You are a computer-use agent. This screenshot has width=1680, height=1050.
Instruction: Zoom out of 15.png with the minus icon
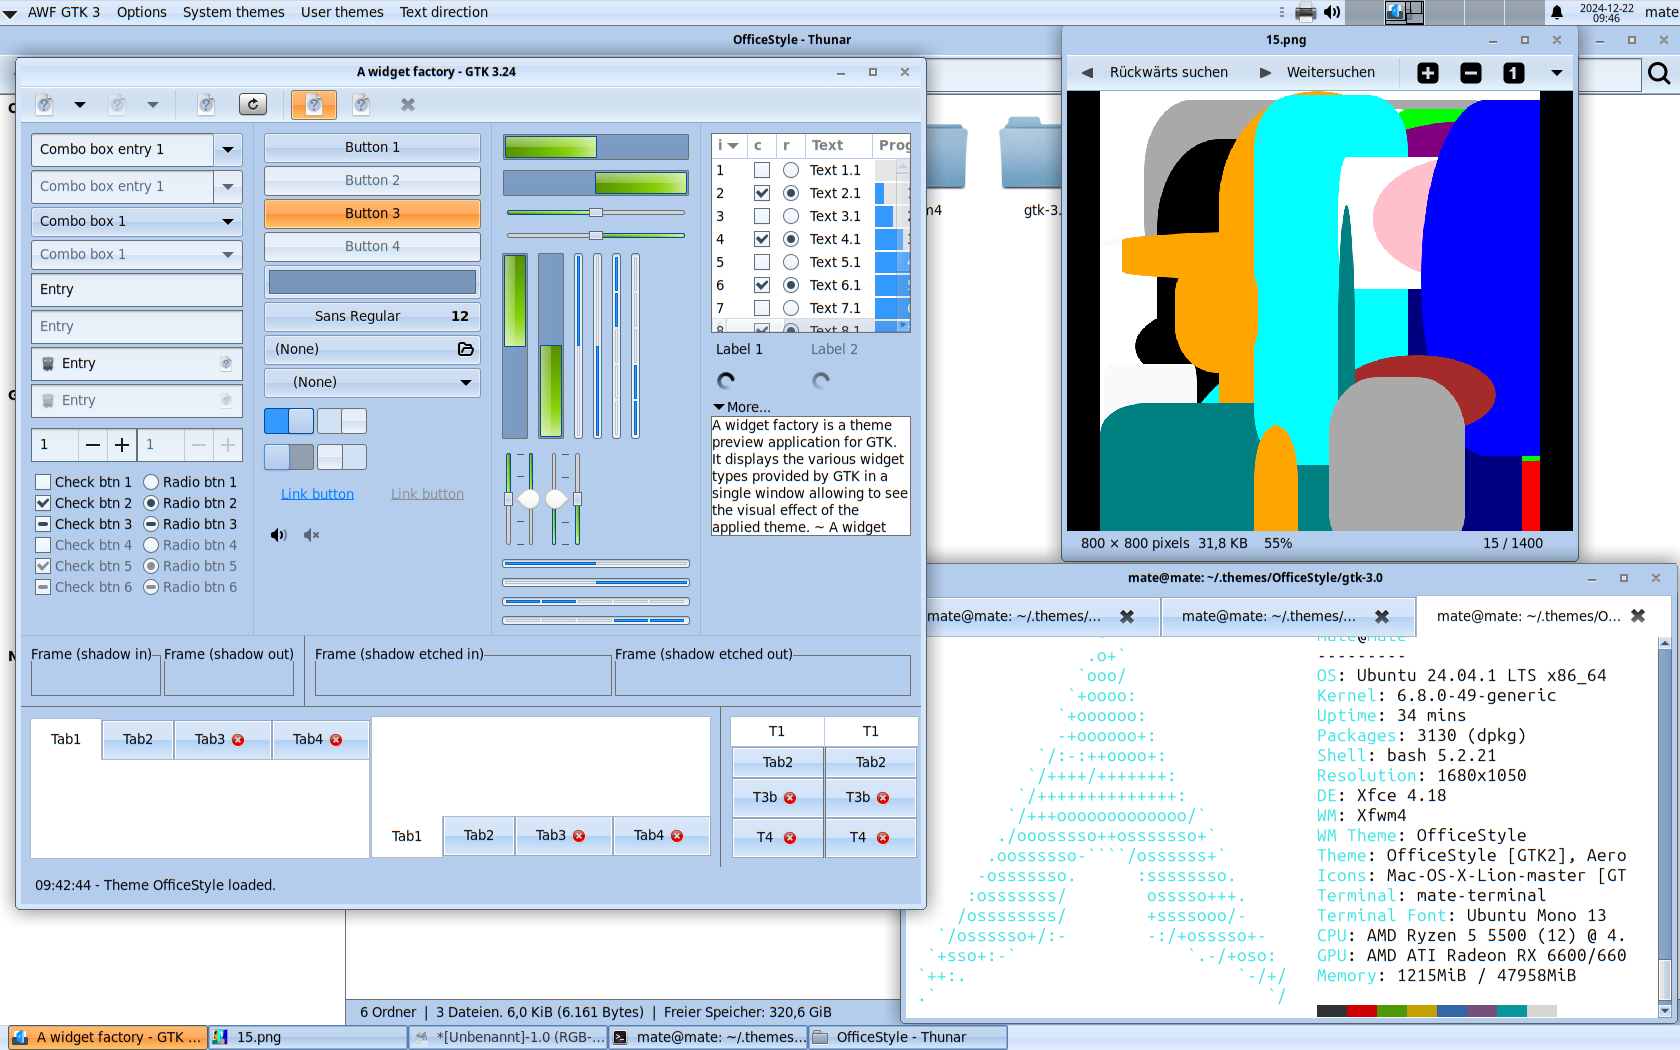(x=1470, y=72)
